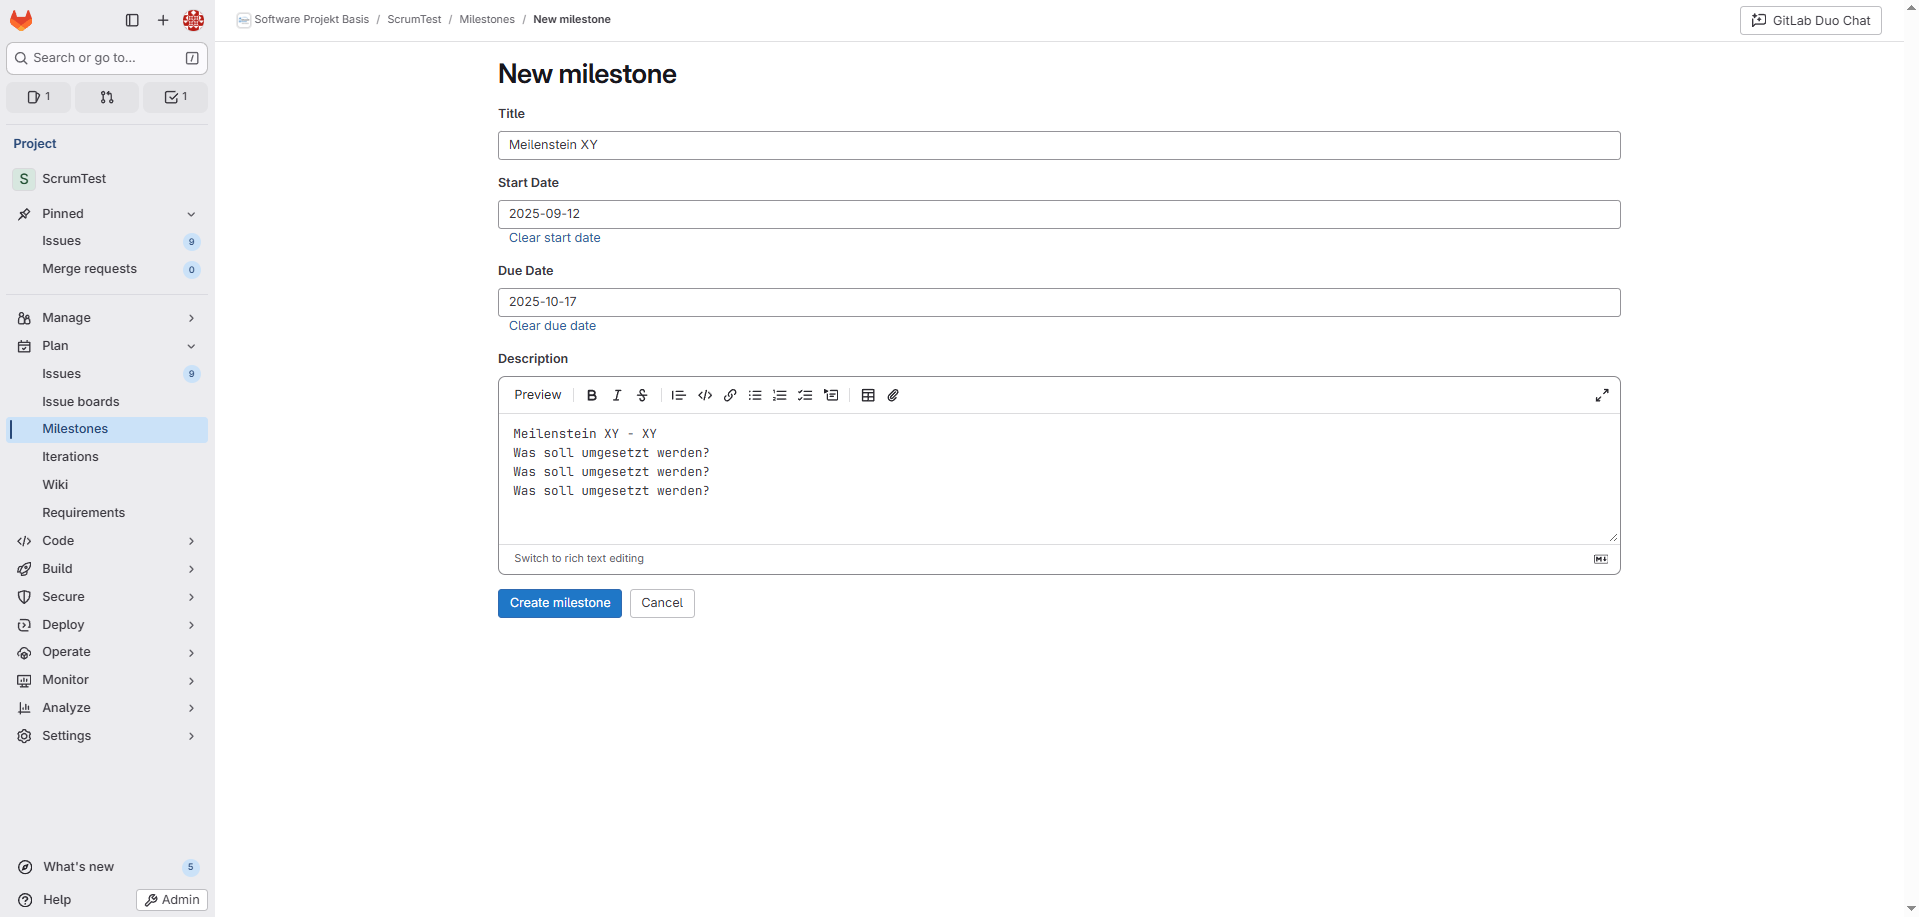Open Issue boards from sidebar
The image size is (1919, 917).
[x=80, y=402]
